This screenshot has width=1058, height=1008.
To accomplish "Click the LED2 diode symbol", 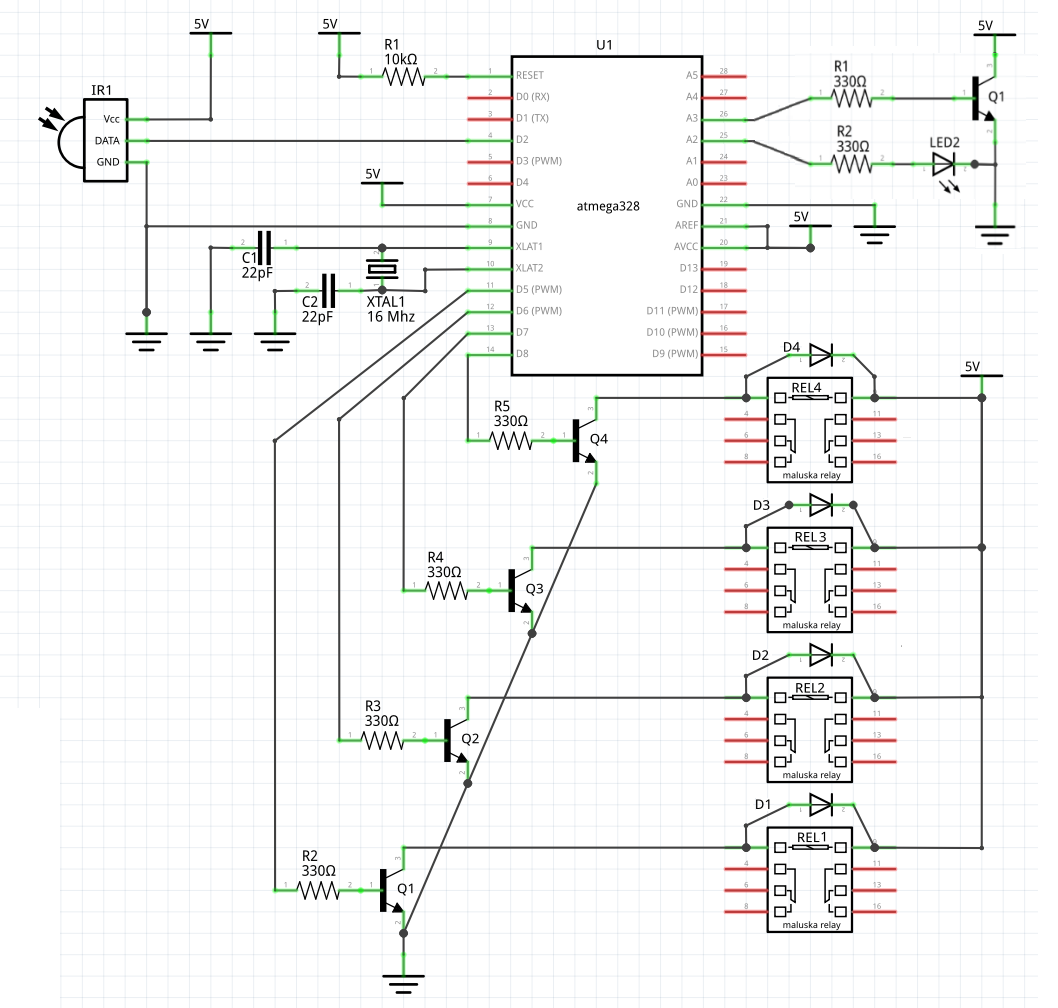I will (942, 165).
